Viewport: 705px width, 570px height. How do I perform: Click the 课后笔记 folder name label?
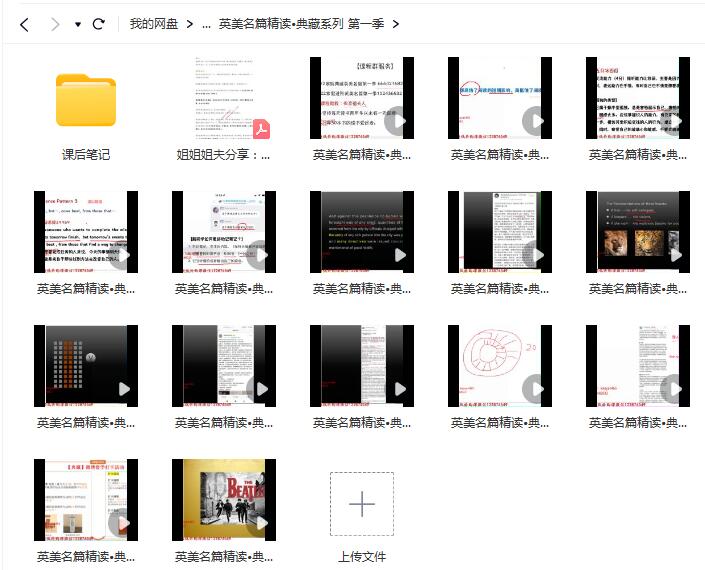point(86,155)
